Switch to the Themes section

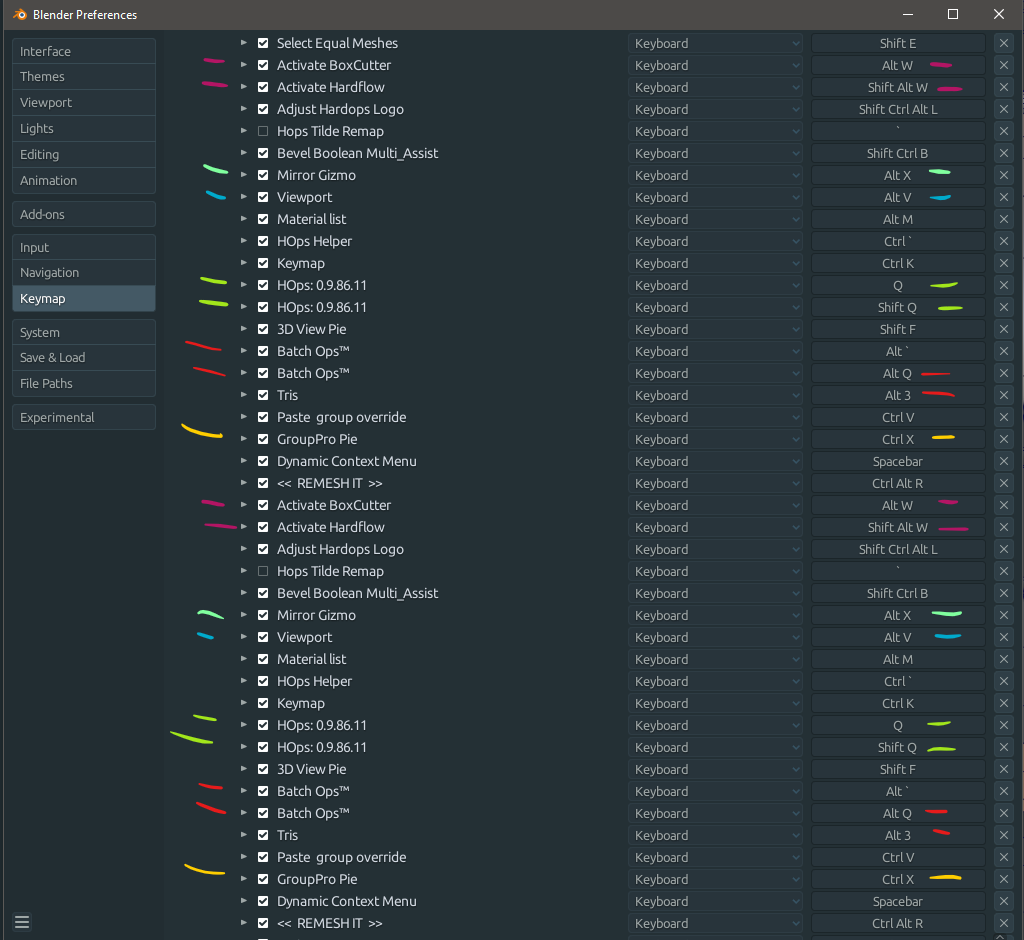point(84,76)
